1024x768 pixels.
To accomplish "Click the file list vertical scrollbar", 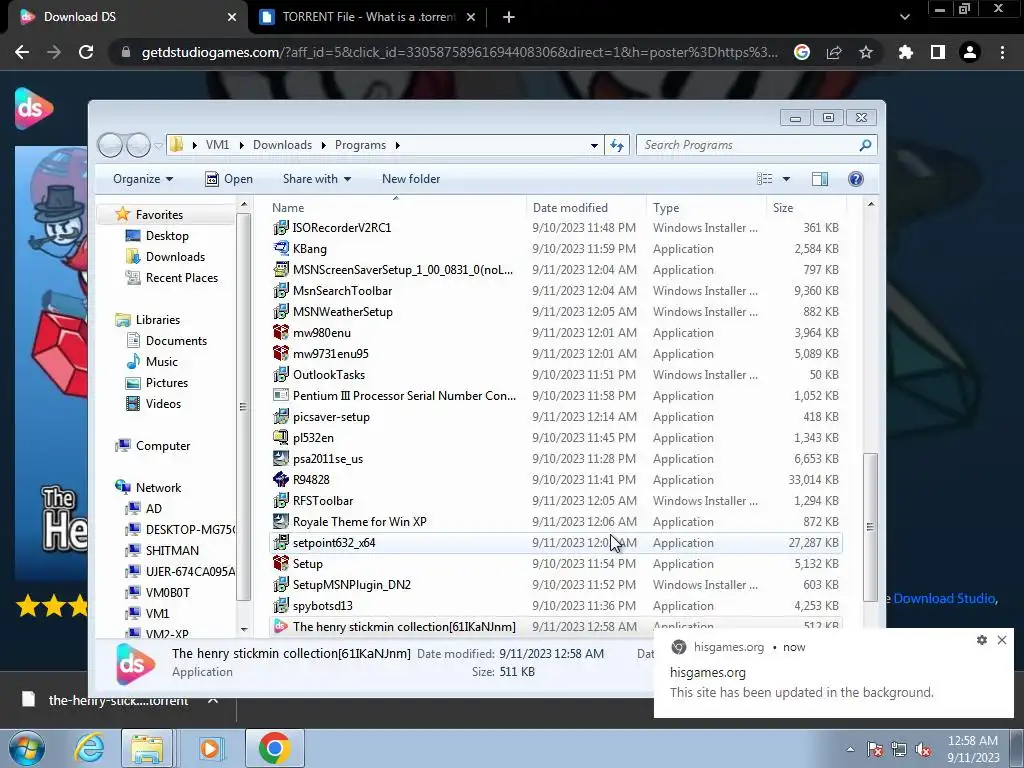I will point(870,526).
